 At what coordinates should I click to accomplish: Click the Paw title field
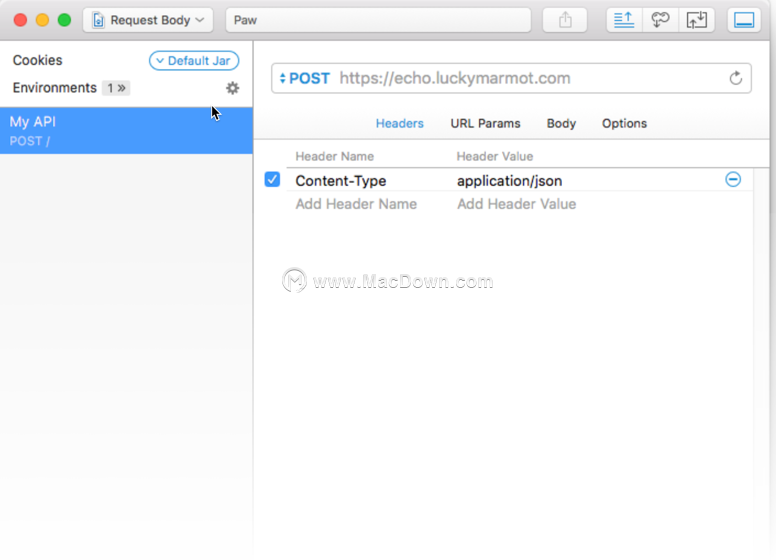(x=378, y=20)
